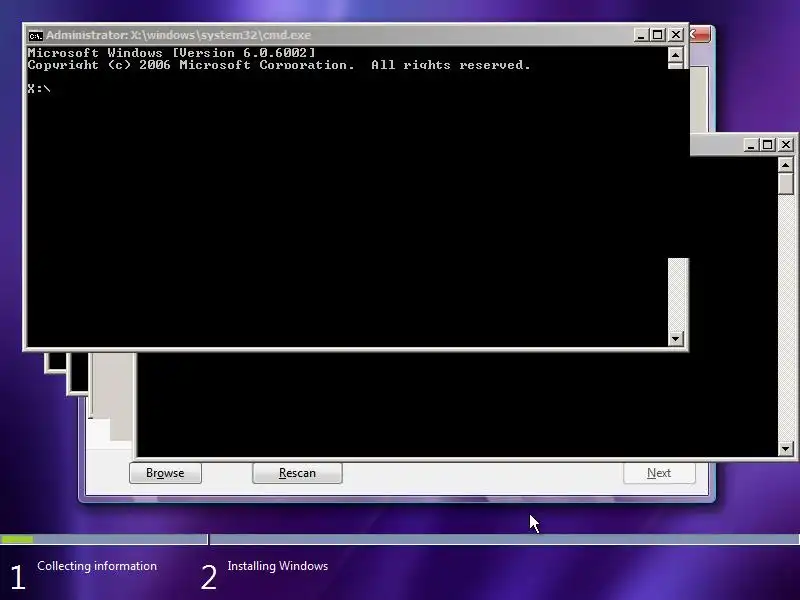Click scroll up arrow in rear cmd window
Image resolution: width=800 pixels, height=600 pixels.
[786, 165]
